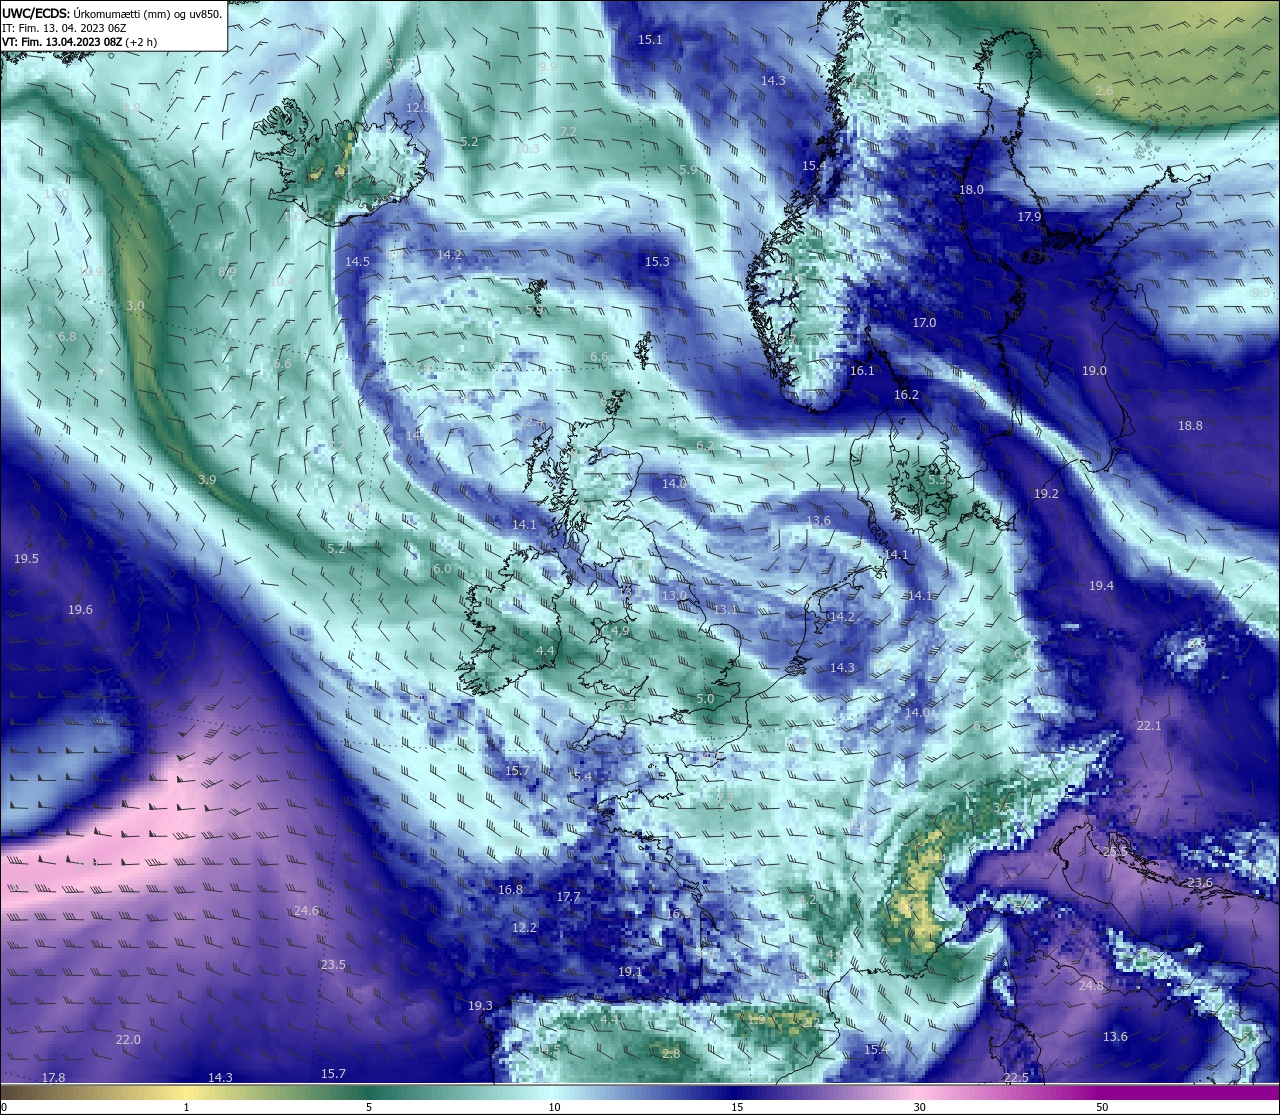Viewport: 1280px width, 1115px height.
Task: Select the map value 22.0
Action: [x=128, y=1039]
